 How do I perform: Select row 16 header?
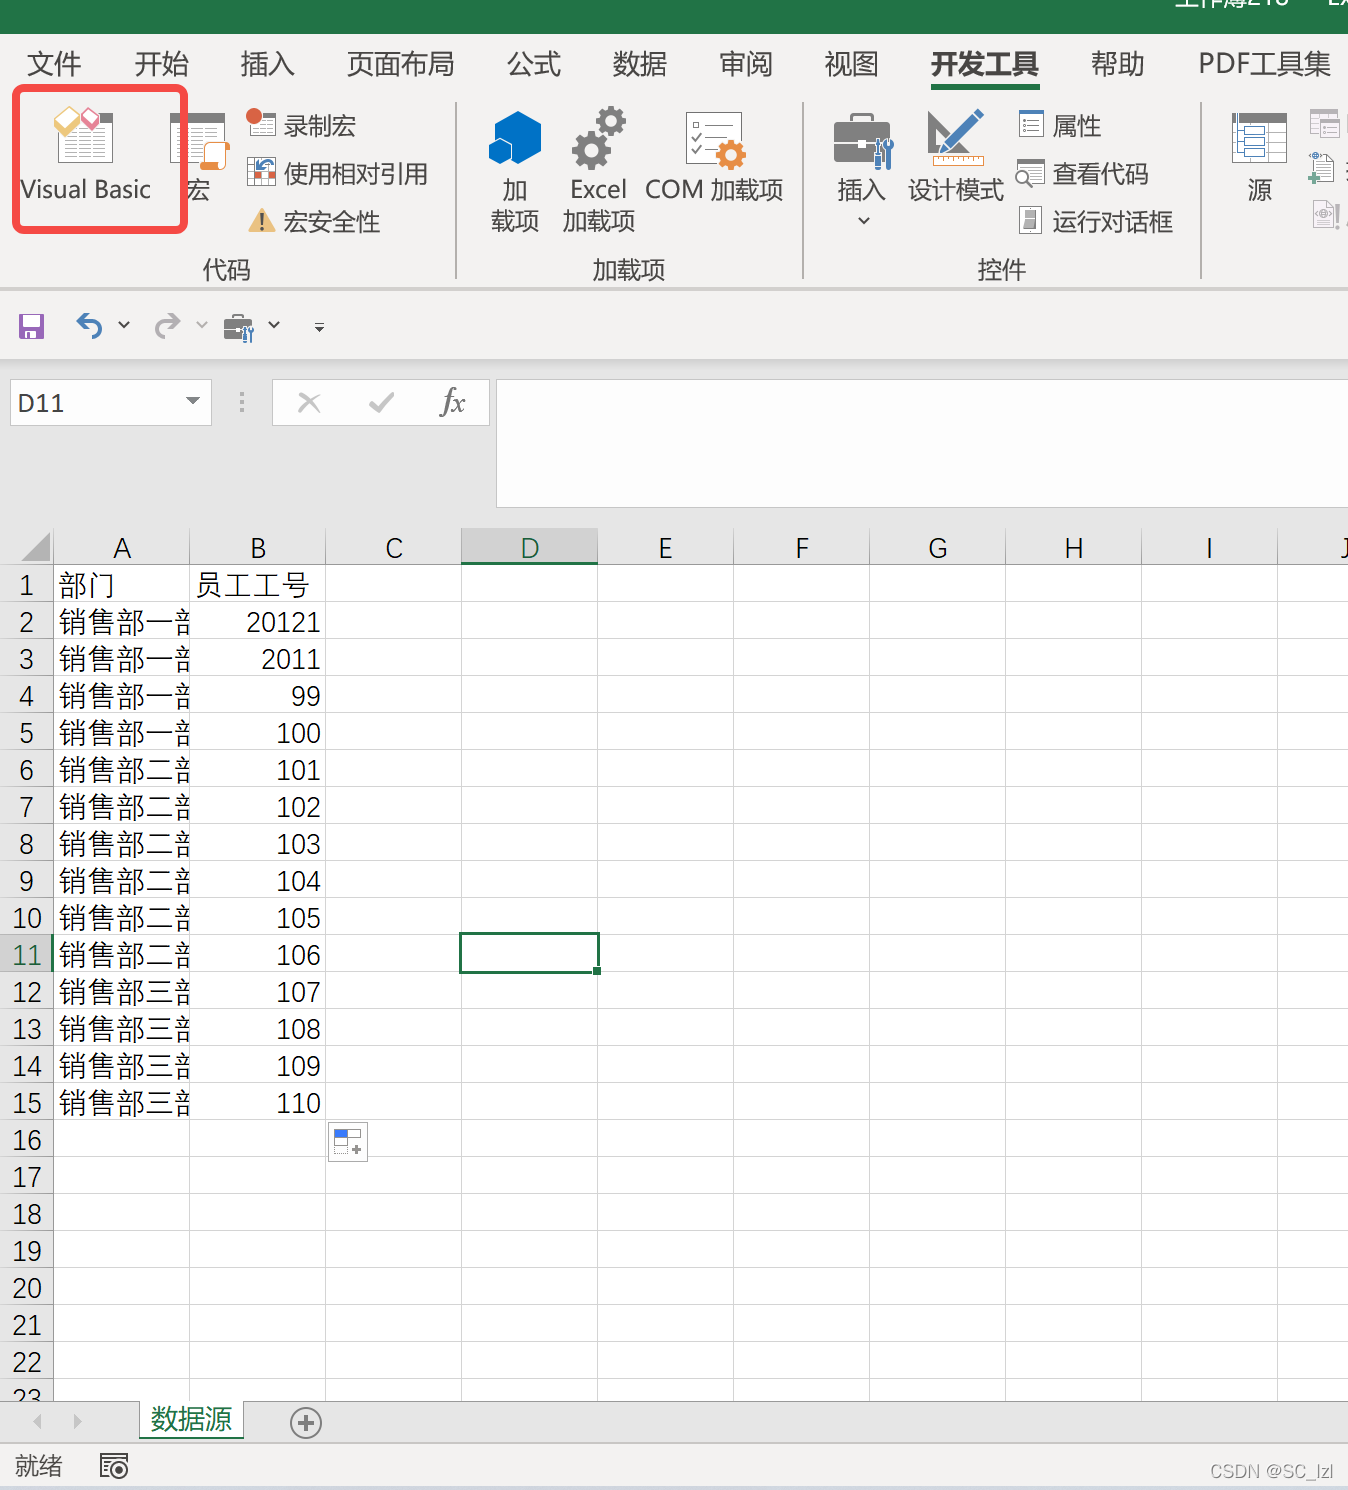(x=27, y=1140)
